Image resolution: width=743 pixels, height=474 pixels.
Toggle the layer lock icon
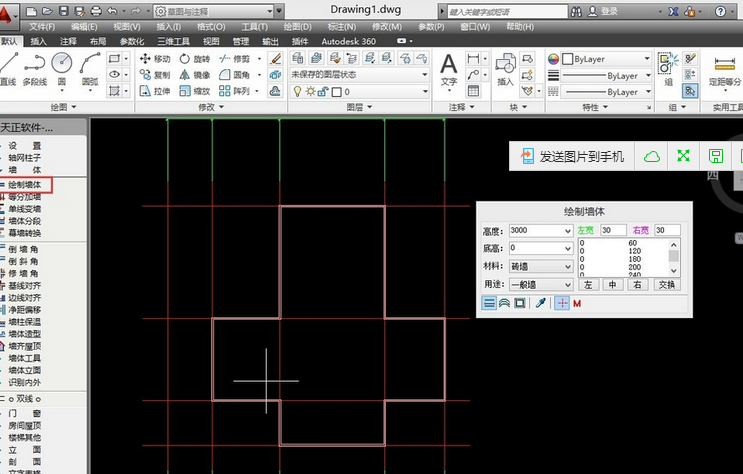(322, 91)
